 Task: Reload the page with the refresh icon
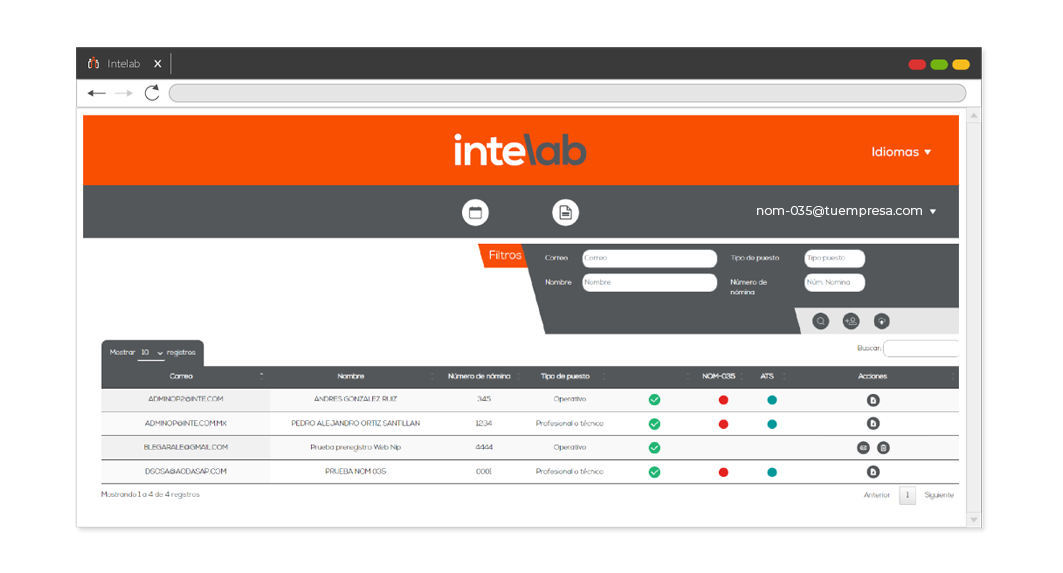coord(152,93)
